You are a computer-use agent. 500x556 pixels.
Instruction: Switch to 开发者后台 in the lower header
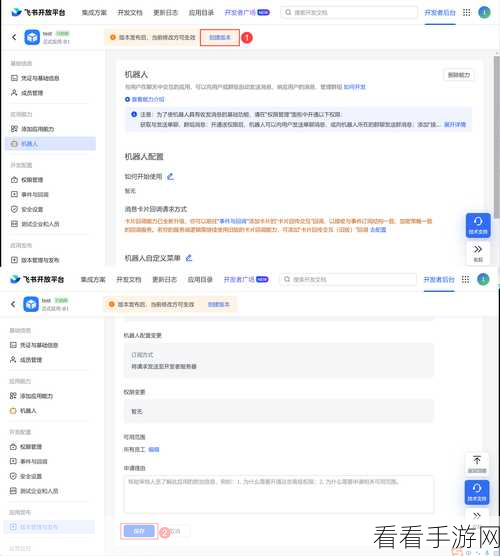(x=439, y=280)
